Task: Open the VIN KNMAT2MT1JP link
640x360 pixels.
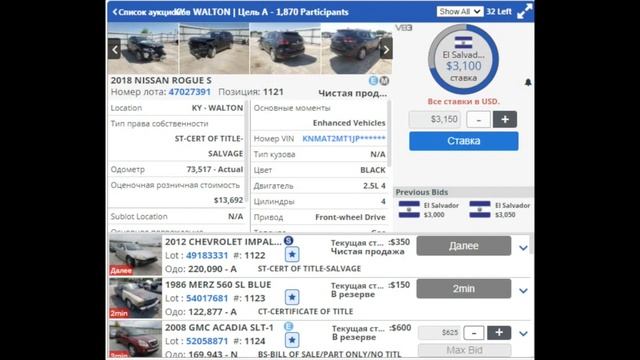Action: coord(344,138)
